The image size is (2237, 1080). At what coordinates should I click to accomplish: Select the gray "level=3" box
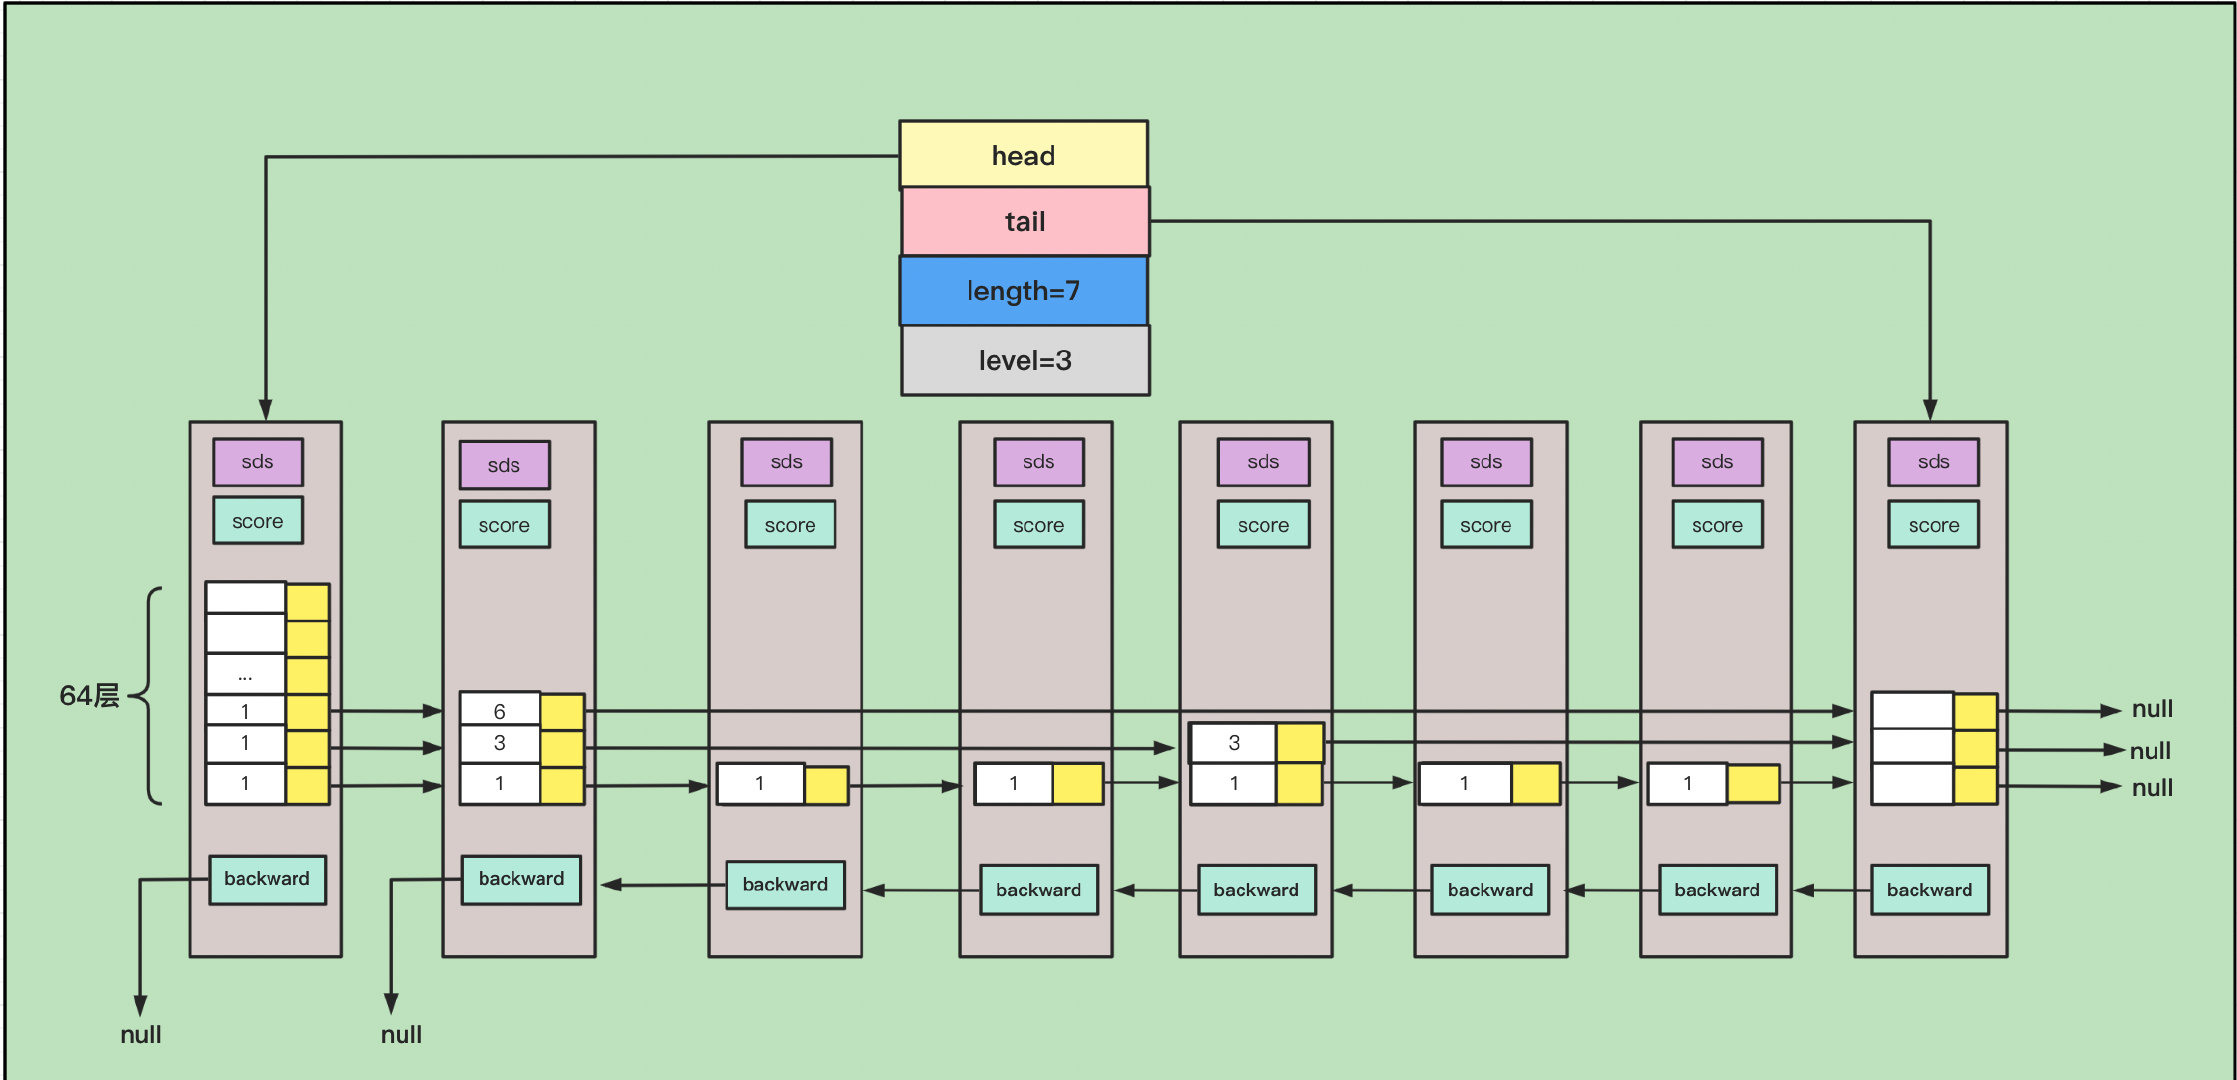1025,360
